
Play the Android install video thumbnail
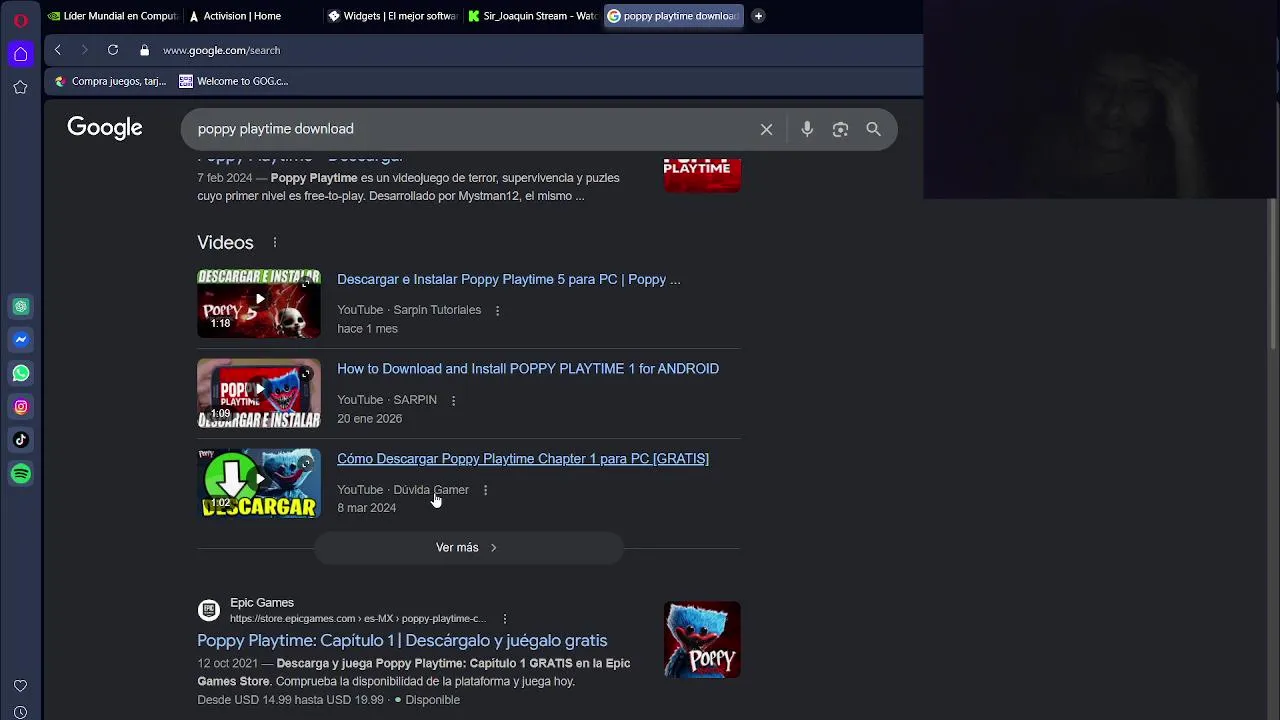coord(259,393)
